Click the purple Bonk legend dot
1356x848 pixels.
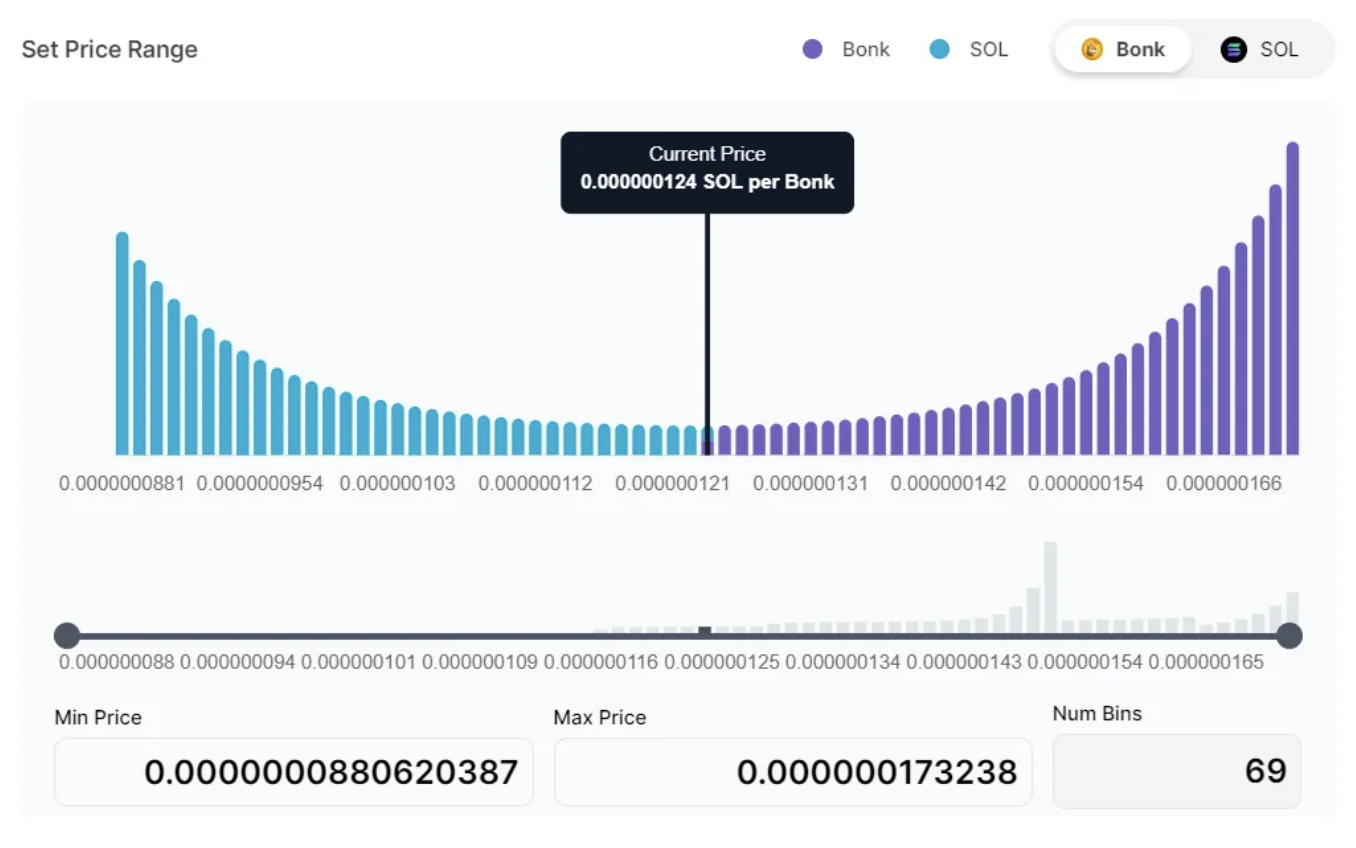pyautogui.click(x=812, y=49)
